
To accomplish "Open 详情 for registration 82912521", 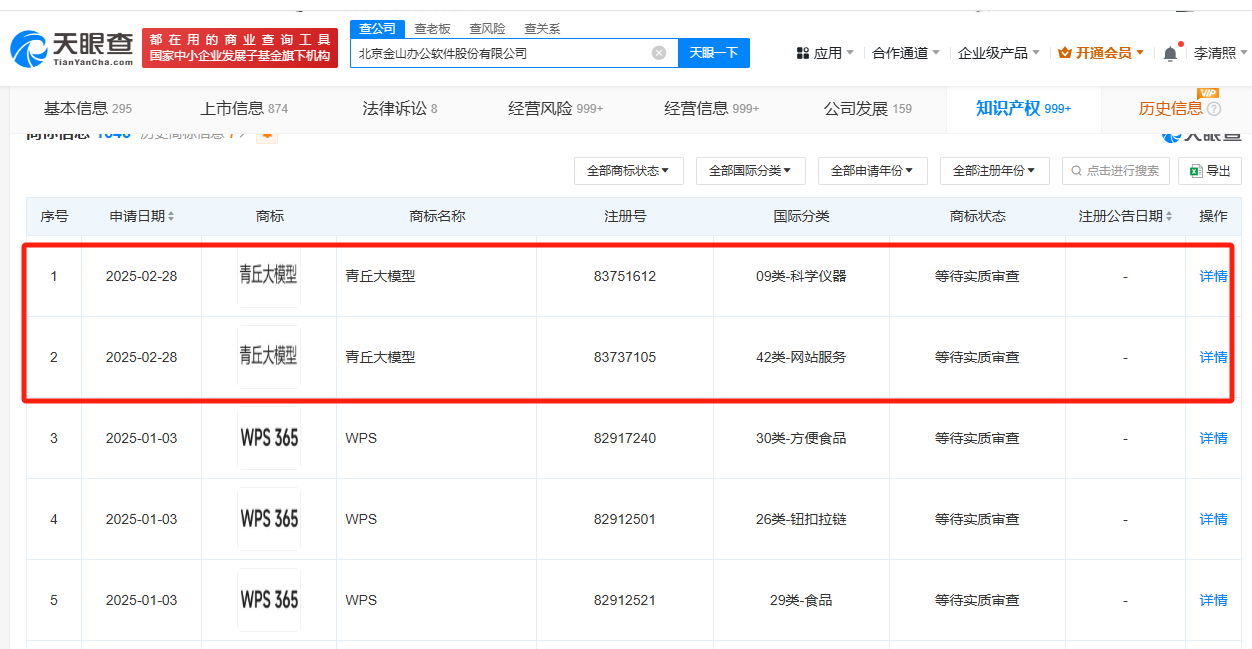I will pos(1213,600).
